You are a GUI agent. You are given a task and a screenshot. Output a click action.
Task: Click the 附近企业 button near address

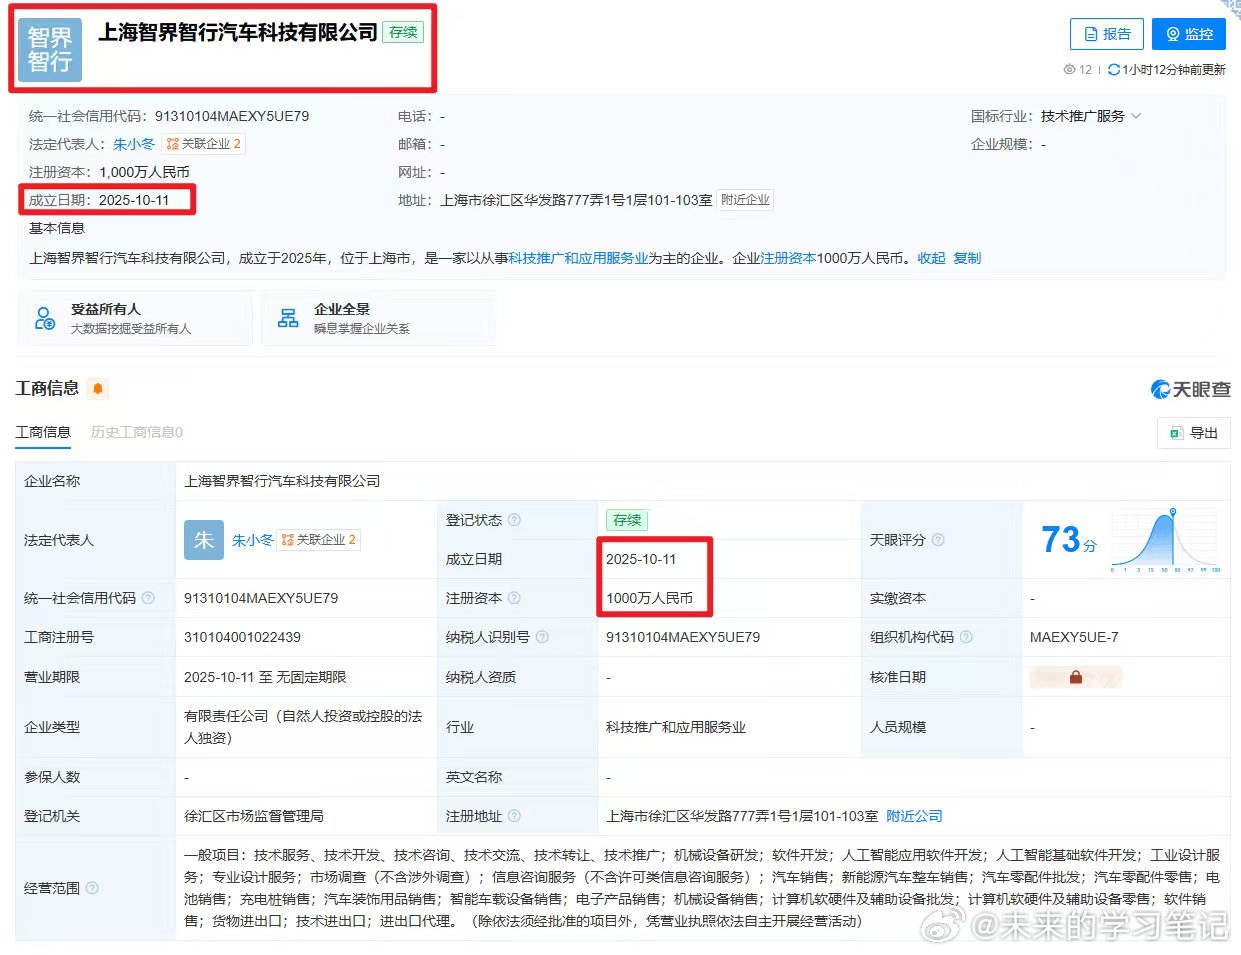click(746, 200)
